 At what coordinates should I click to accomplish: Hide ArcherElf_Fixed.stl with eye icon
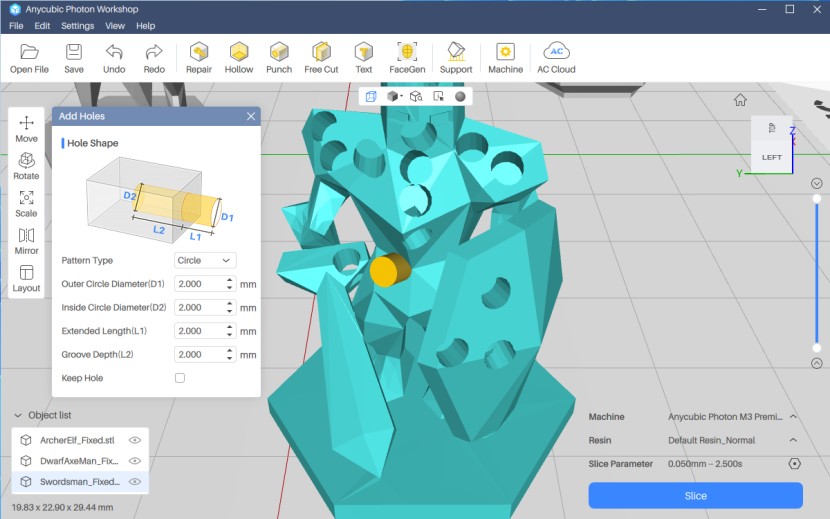point(135,440)
